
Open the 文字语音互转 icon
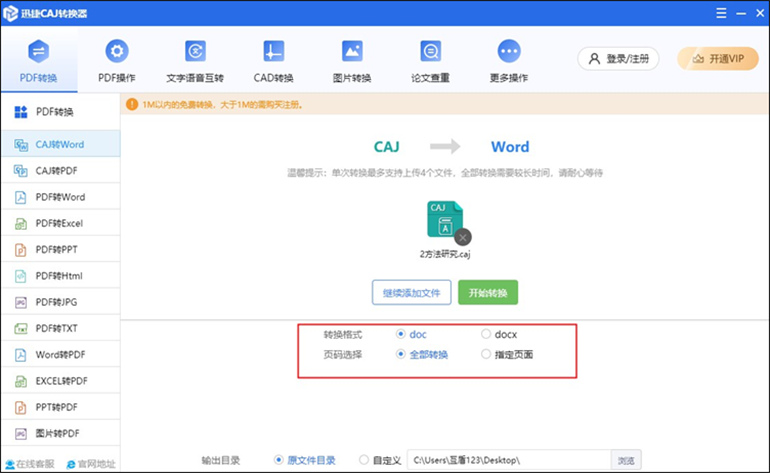point(195,51)
